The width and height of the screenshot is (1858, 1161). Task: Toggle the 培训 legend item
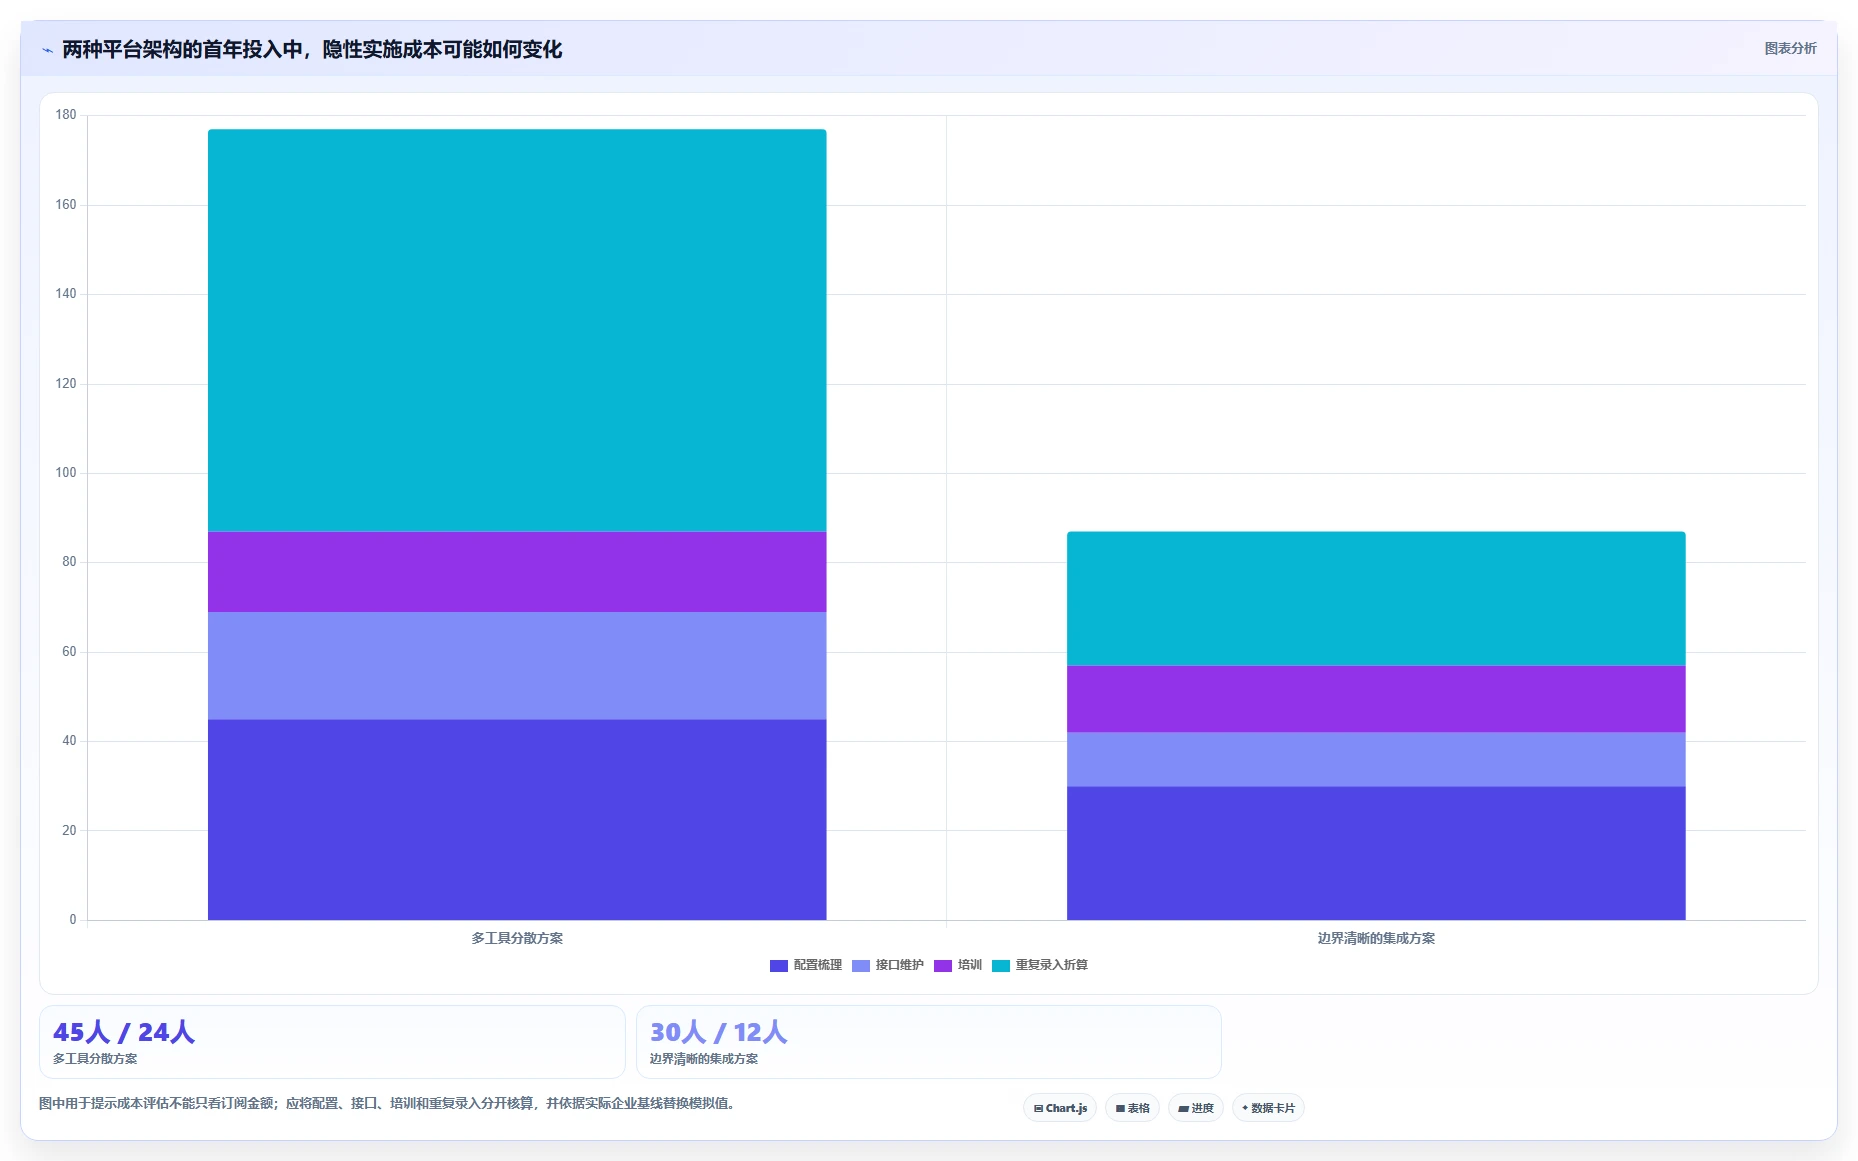coord(958,965)
